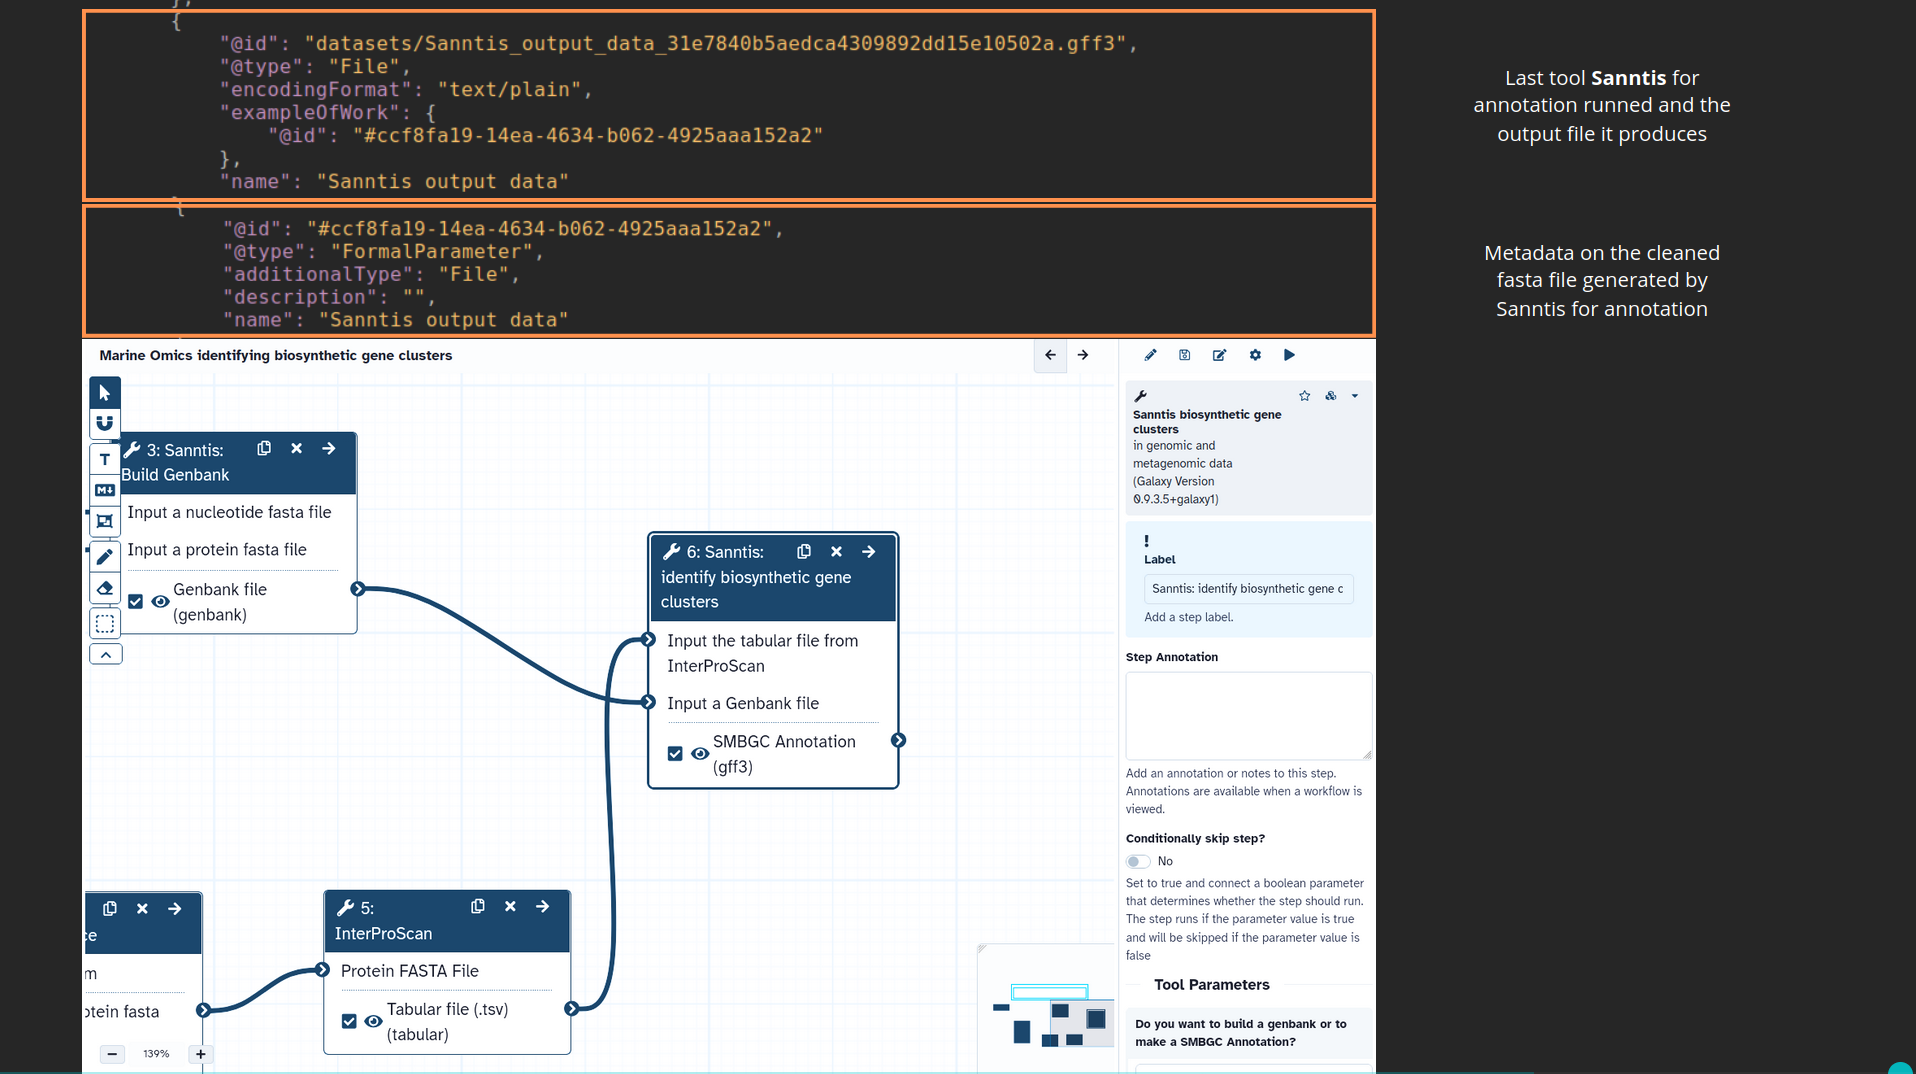This screenshot has height=1074, width=1916.
Task: Redo with the forward arrow button
Action: [1083, 355]
